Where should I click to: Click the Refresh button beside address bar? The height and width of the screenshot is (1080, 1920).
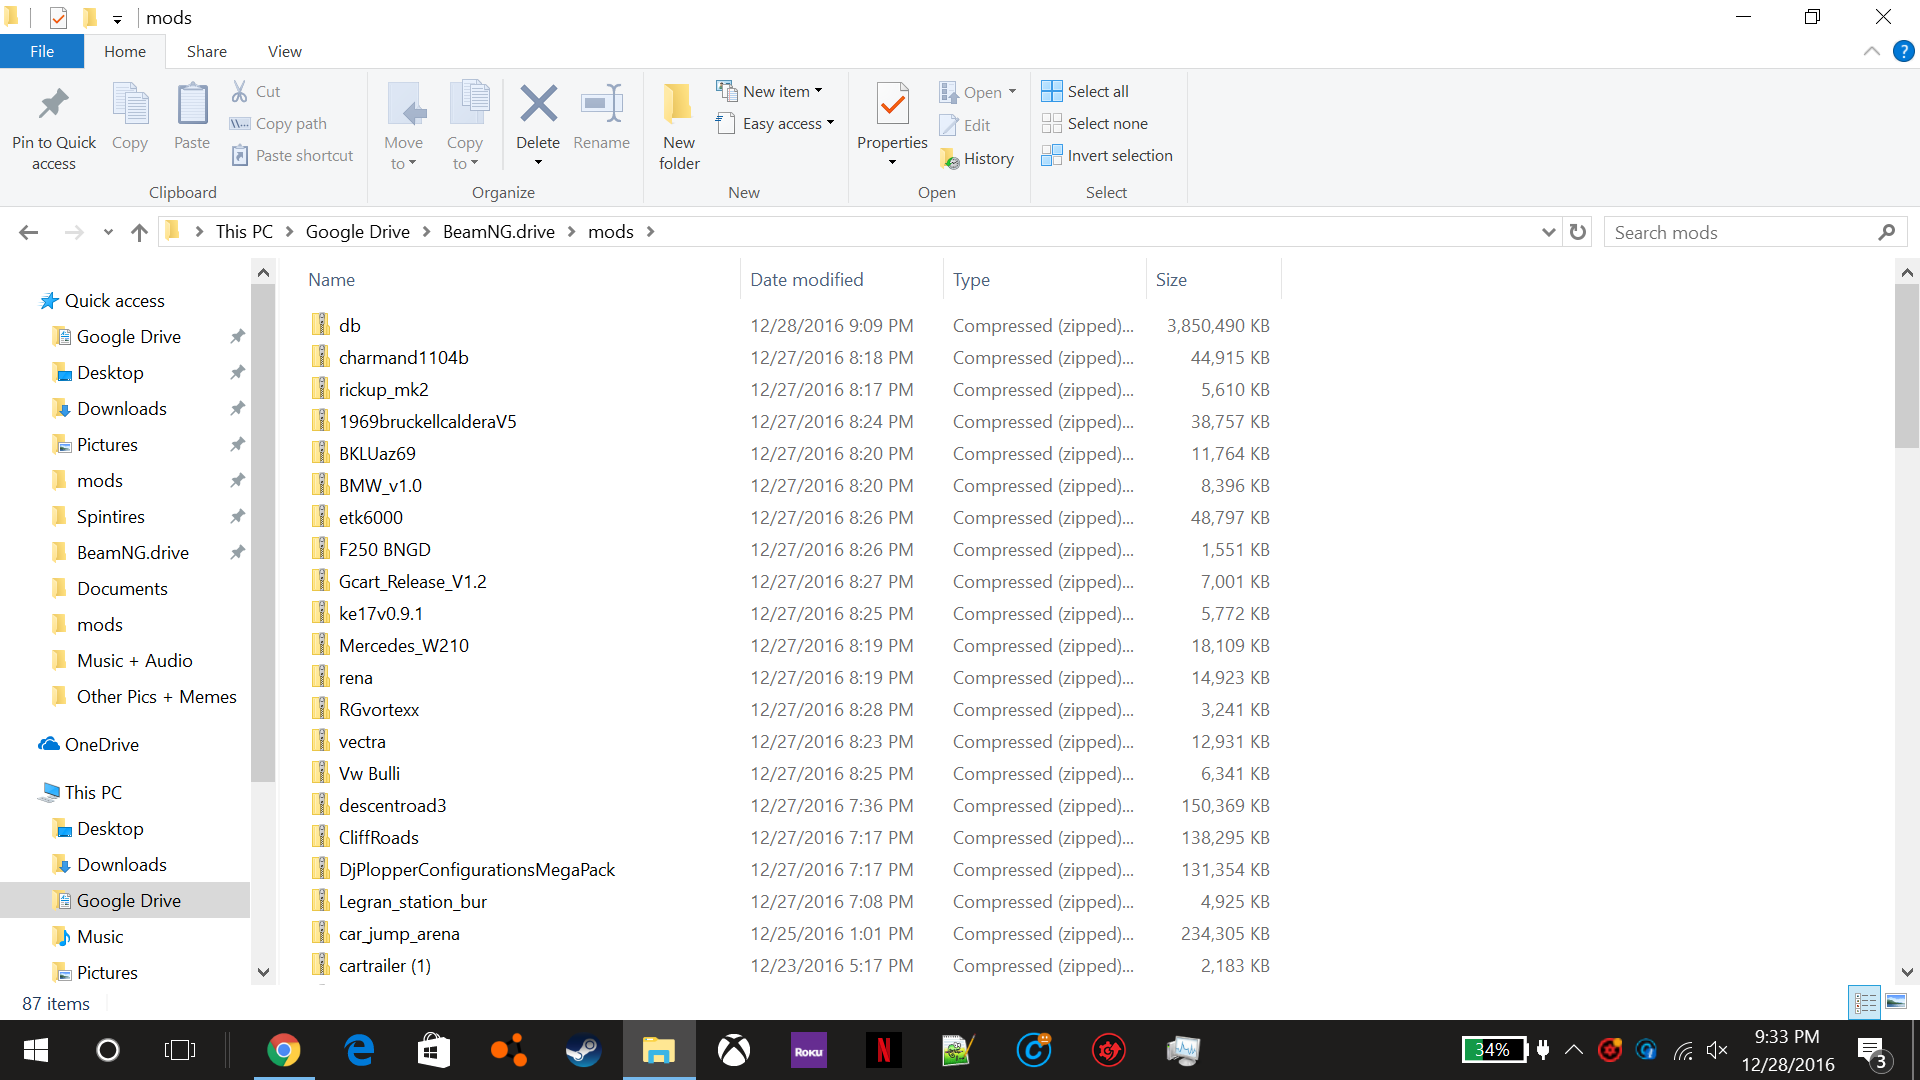pyautogui.click(x=1578, y=232)
